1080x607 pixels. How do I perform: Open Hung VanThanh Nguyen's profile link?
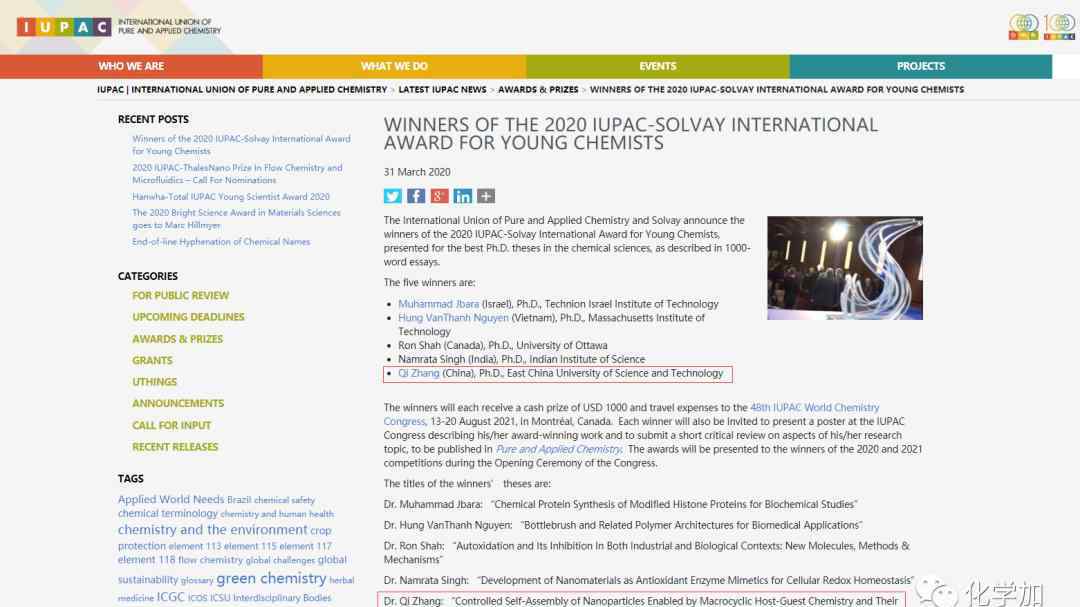coord(453,318)
